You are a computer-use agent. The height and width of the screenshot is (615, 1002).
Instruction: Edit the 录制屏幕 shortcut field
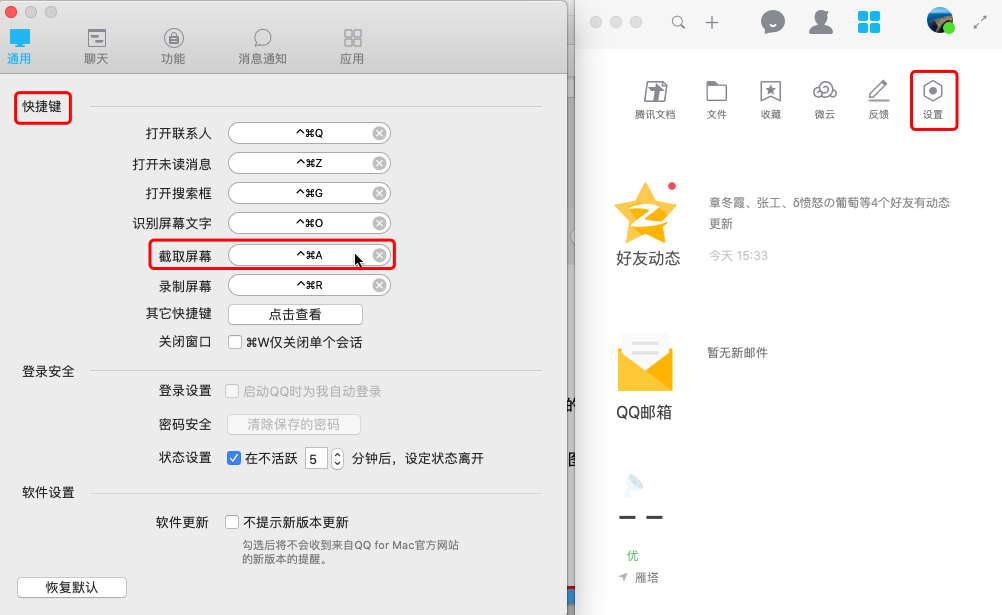[x=309, y=285]
